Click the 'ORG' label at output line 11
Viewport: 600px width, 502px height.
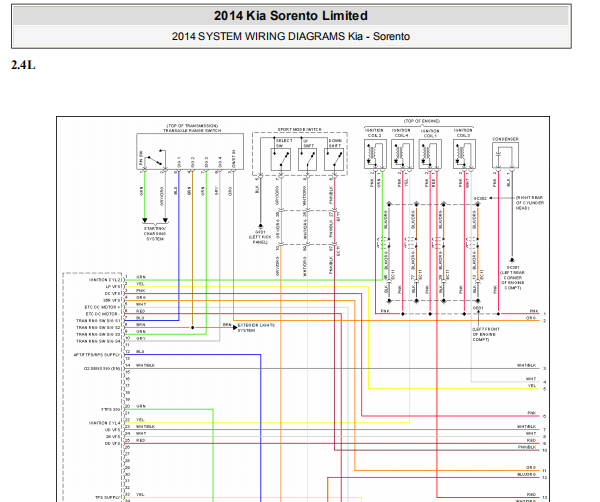click(531, 468)
